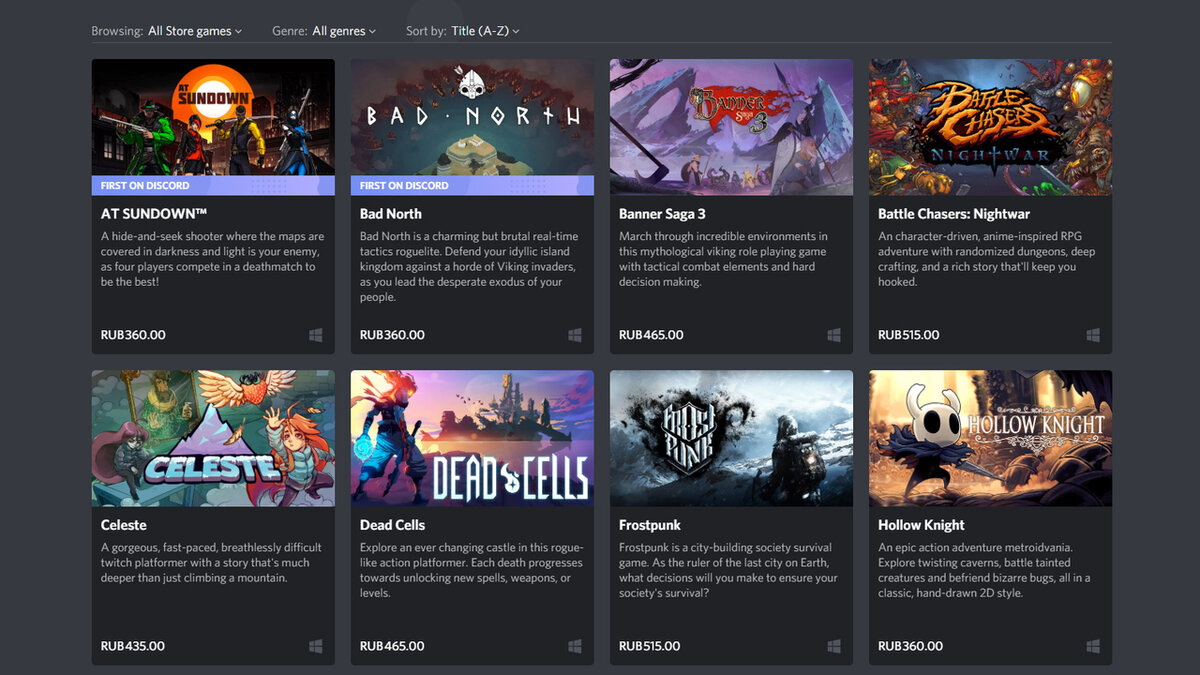Viewport: 1200px width, 675px height.
Task: Click Hollow Knight price RUB360.00
Action: (910, 646)
